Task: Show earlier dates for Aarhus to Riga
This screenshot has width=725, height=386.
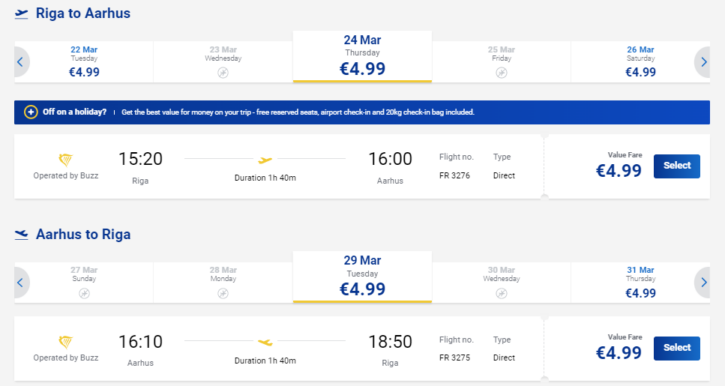Action: click(x=20, y=282)
